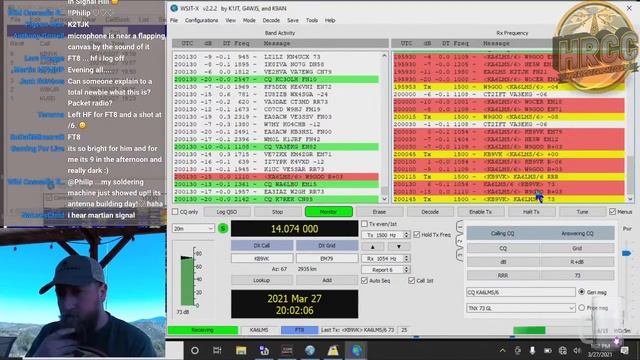Image resolution: width=640 pixels, height=360 pixels.
Task: Click the R+dB message button
Action: tap(577, 262)
